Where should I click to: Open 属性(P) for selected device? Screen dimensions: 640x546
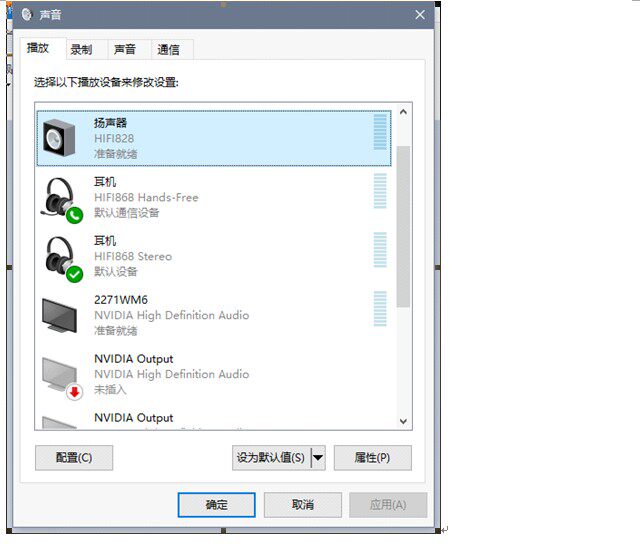pos(372,457)
